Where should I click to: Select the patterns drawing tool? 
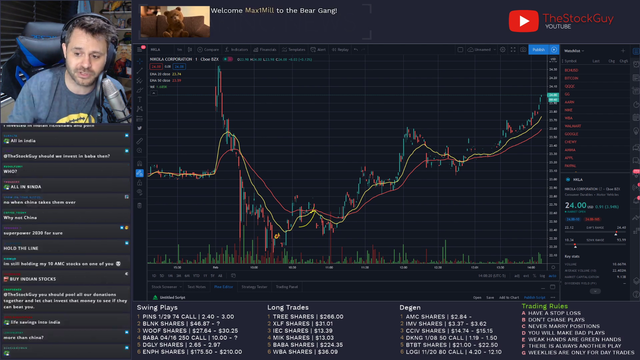coord(140,109)
